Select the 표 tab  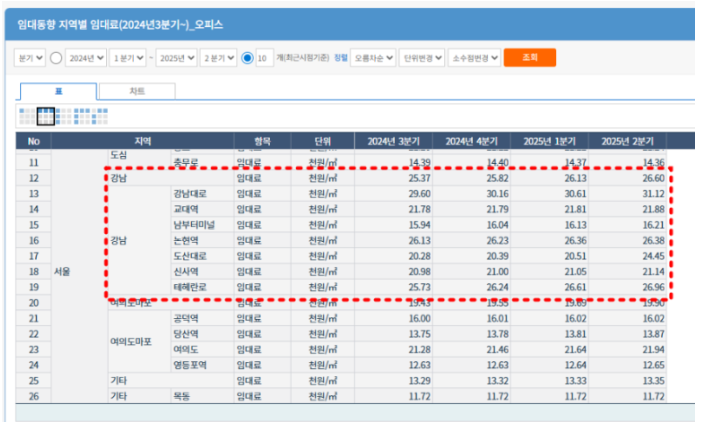pyautogui.click(x=58, y=91)
